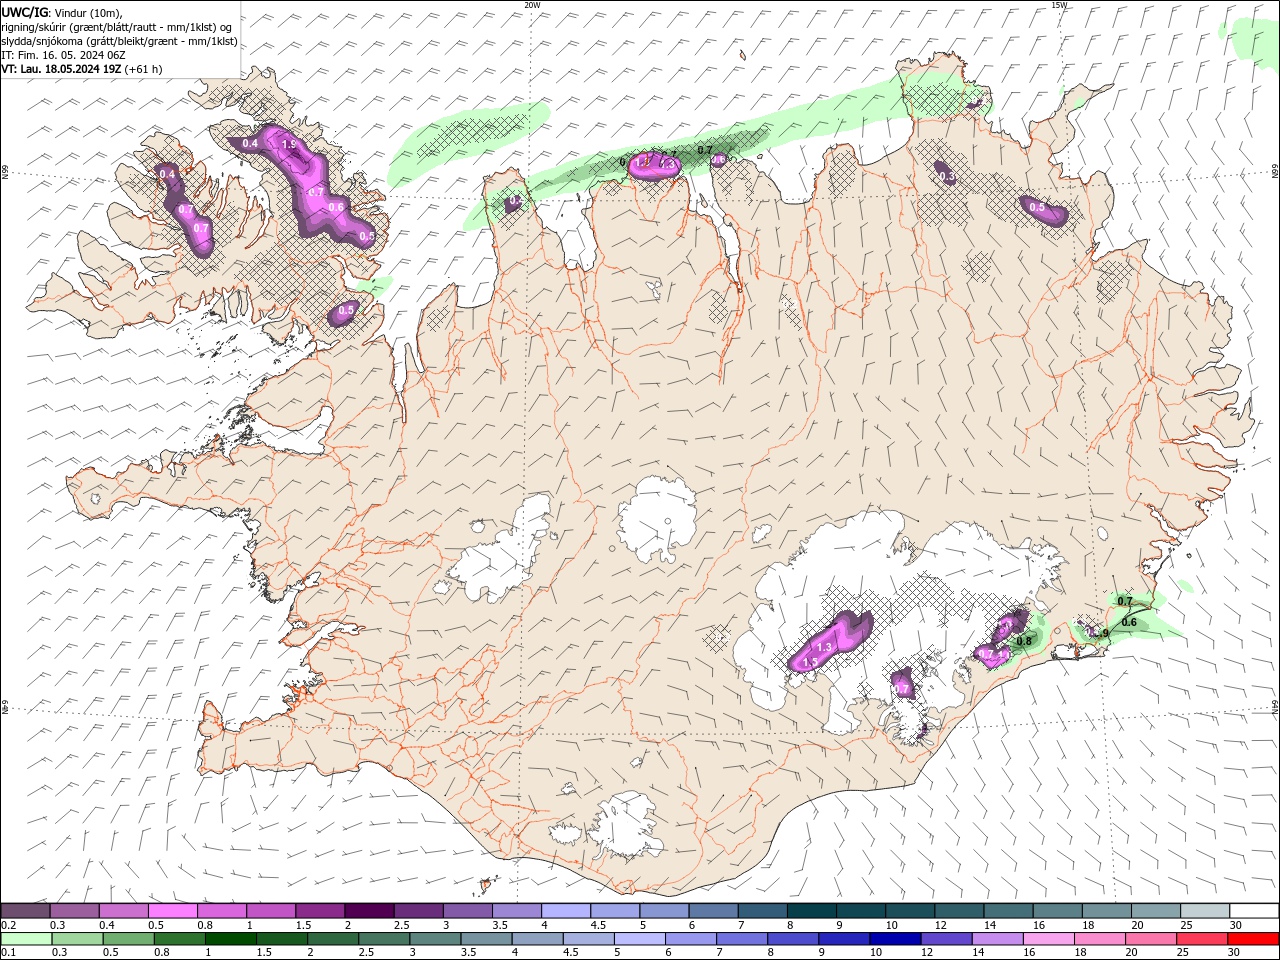
Task: Select the palest green lower-row swatch after 0.1
Action: pyautogui.click(x=27, y=939)
